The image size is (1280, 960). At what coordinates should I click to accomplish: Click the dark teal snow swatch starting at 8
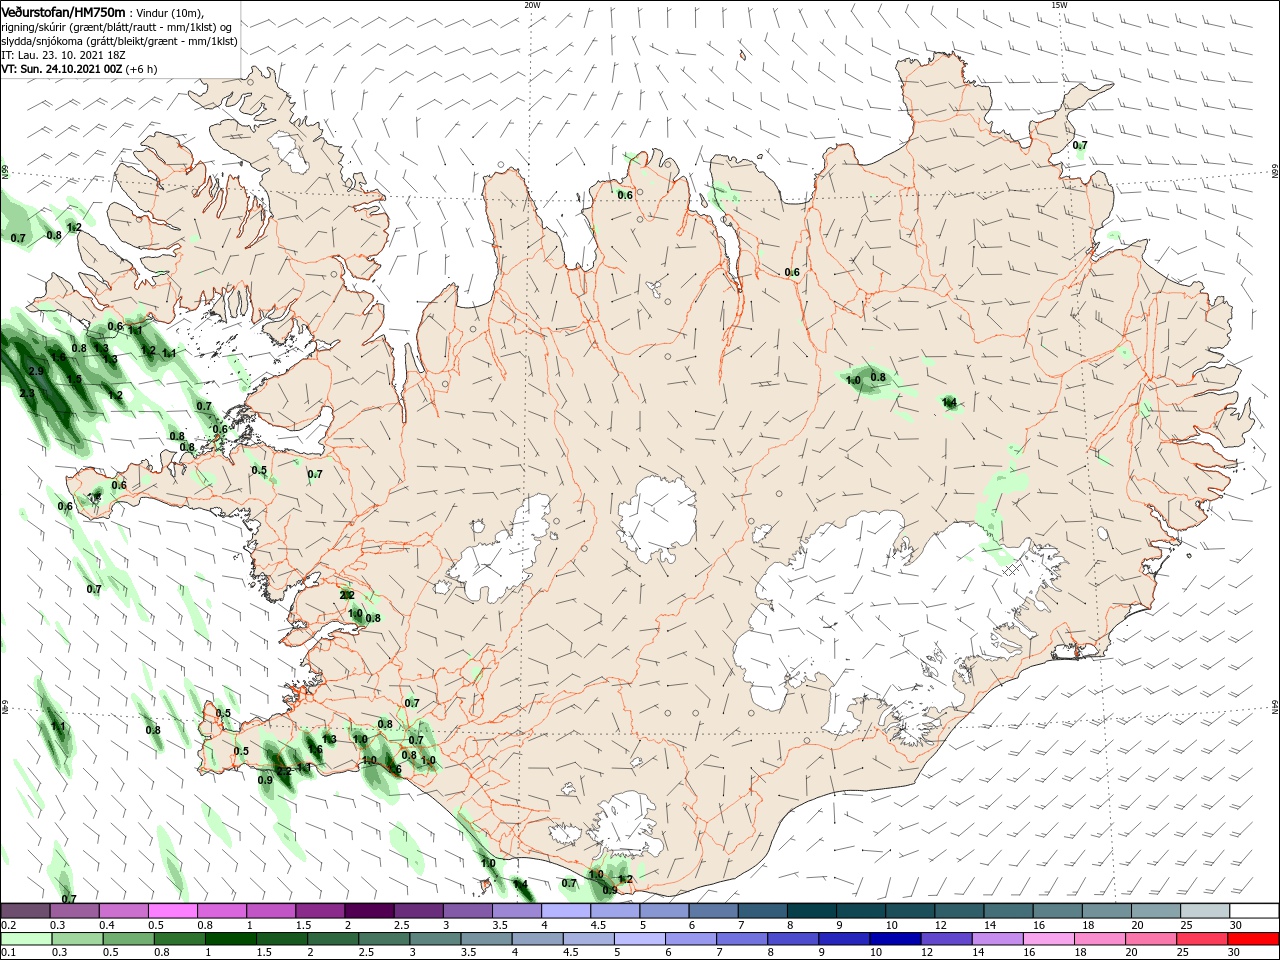(812, 911)
